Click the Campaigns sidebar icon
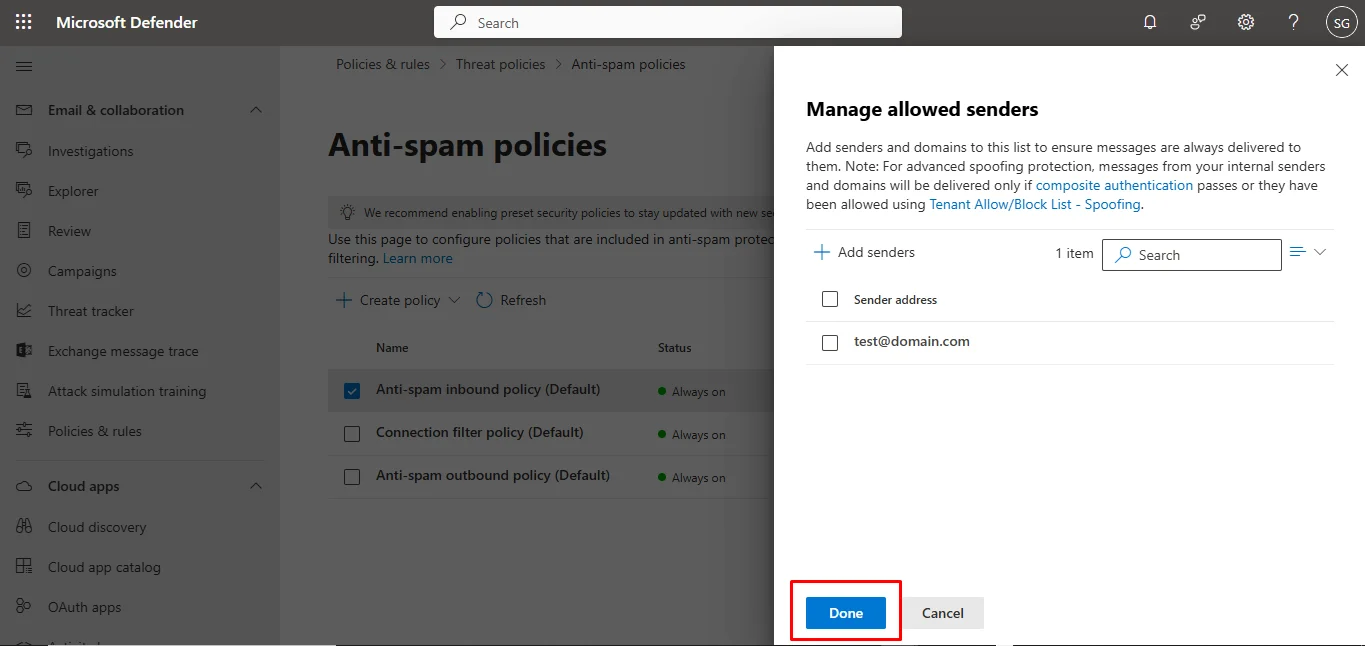Image resolution: width=1365 pixels, height=646 pixels. [x=25, y=270]
